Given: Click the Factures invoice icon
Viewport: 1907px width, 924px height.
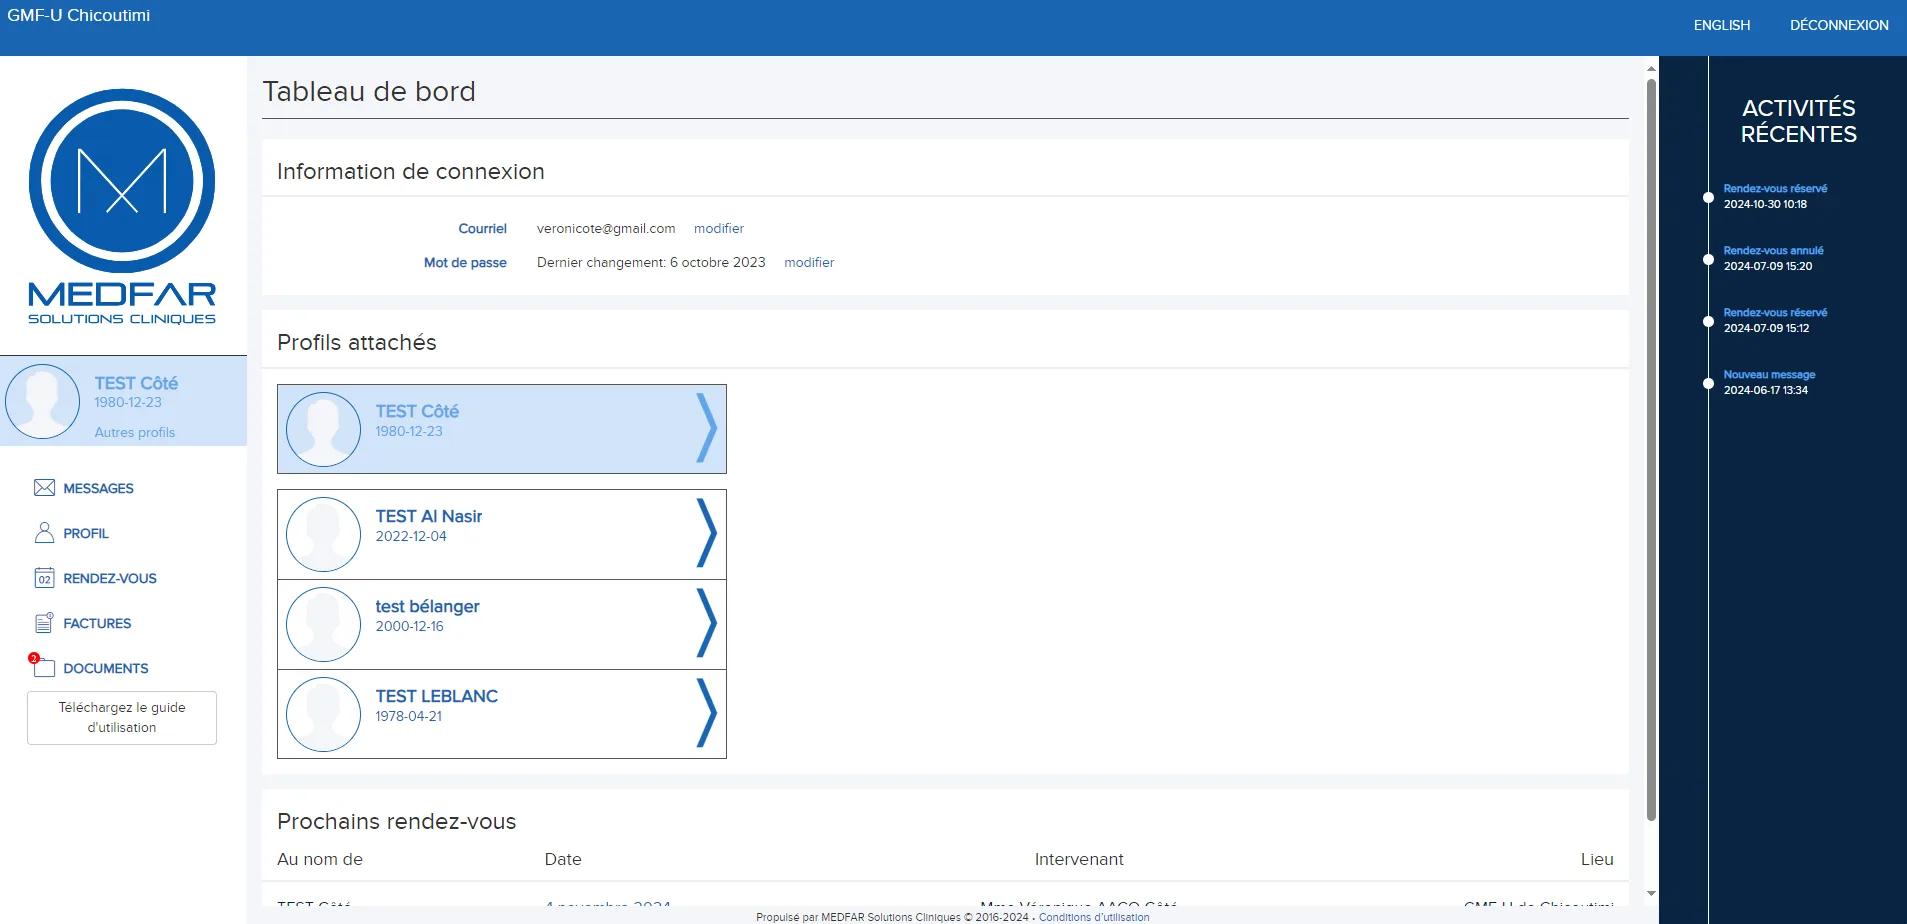Looking at the screenshot, I should point(44,623).
